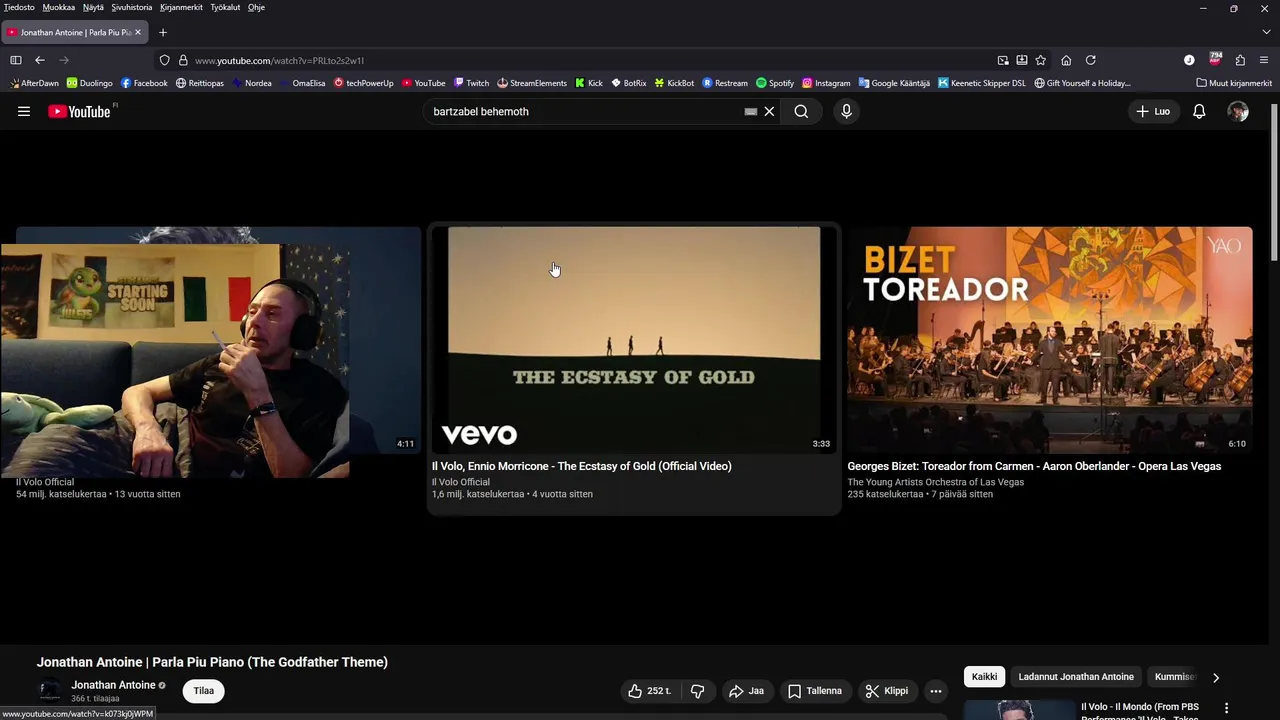Open the Instagram bookmark
The width and height of the screenshot is (1280, 720).
[826, 83]
